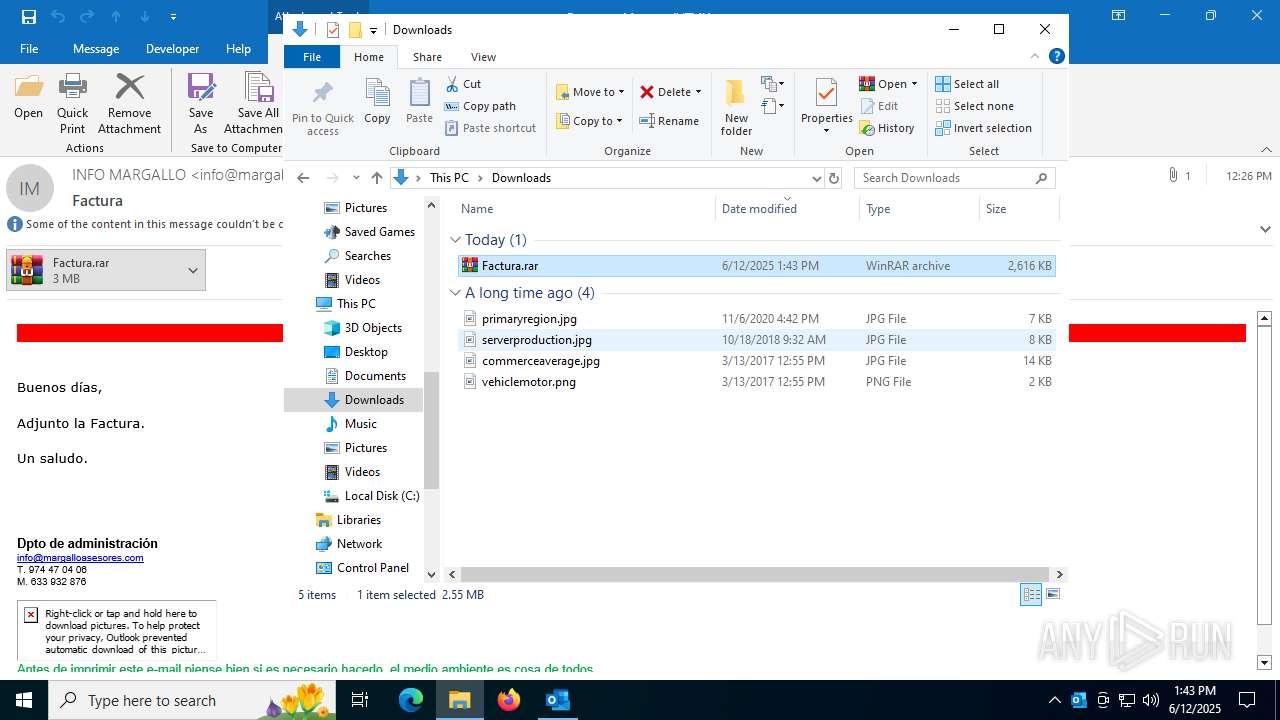Collapse the Today (1) group
The height and width of the screenshot is (720, 1280).
455,240
